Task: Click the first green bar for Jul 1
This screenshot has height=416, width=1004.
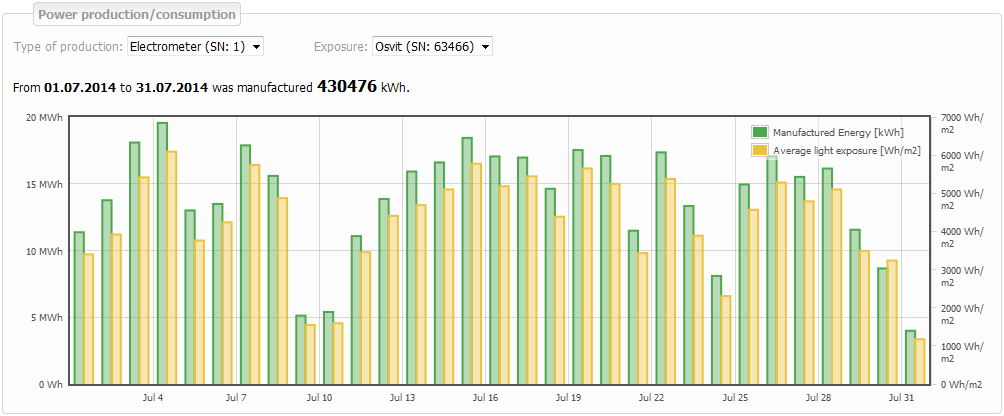Action: [x=79, y=308]
